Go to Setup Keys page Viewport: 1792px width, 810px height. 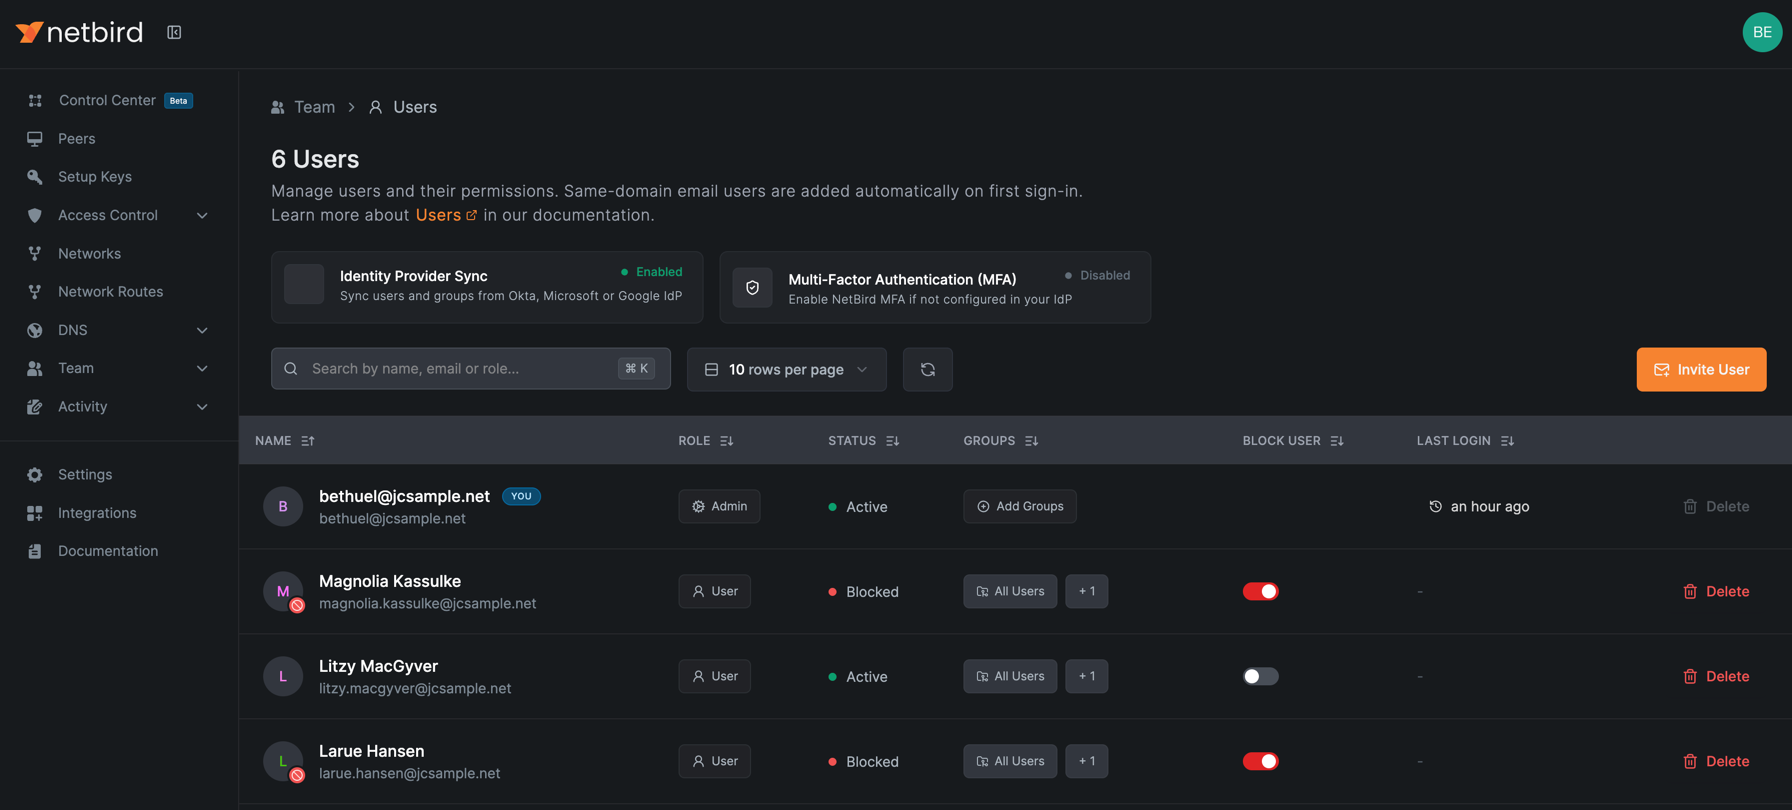[x=95, y=177]
